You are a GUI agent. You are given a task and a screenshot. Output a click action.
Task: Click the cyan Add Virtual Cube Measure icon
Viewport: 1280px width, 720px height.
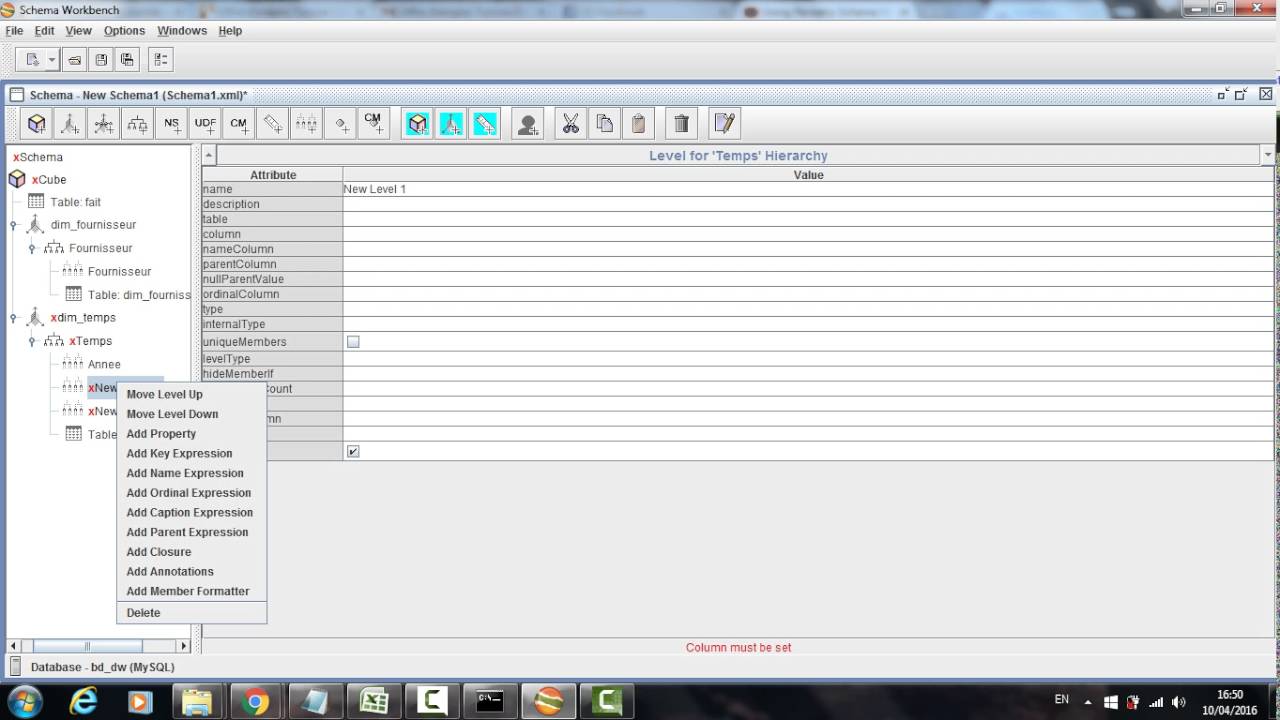click(485, 124)
